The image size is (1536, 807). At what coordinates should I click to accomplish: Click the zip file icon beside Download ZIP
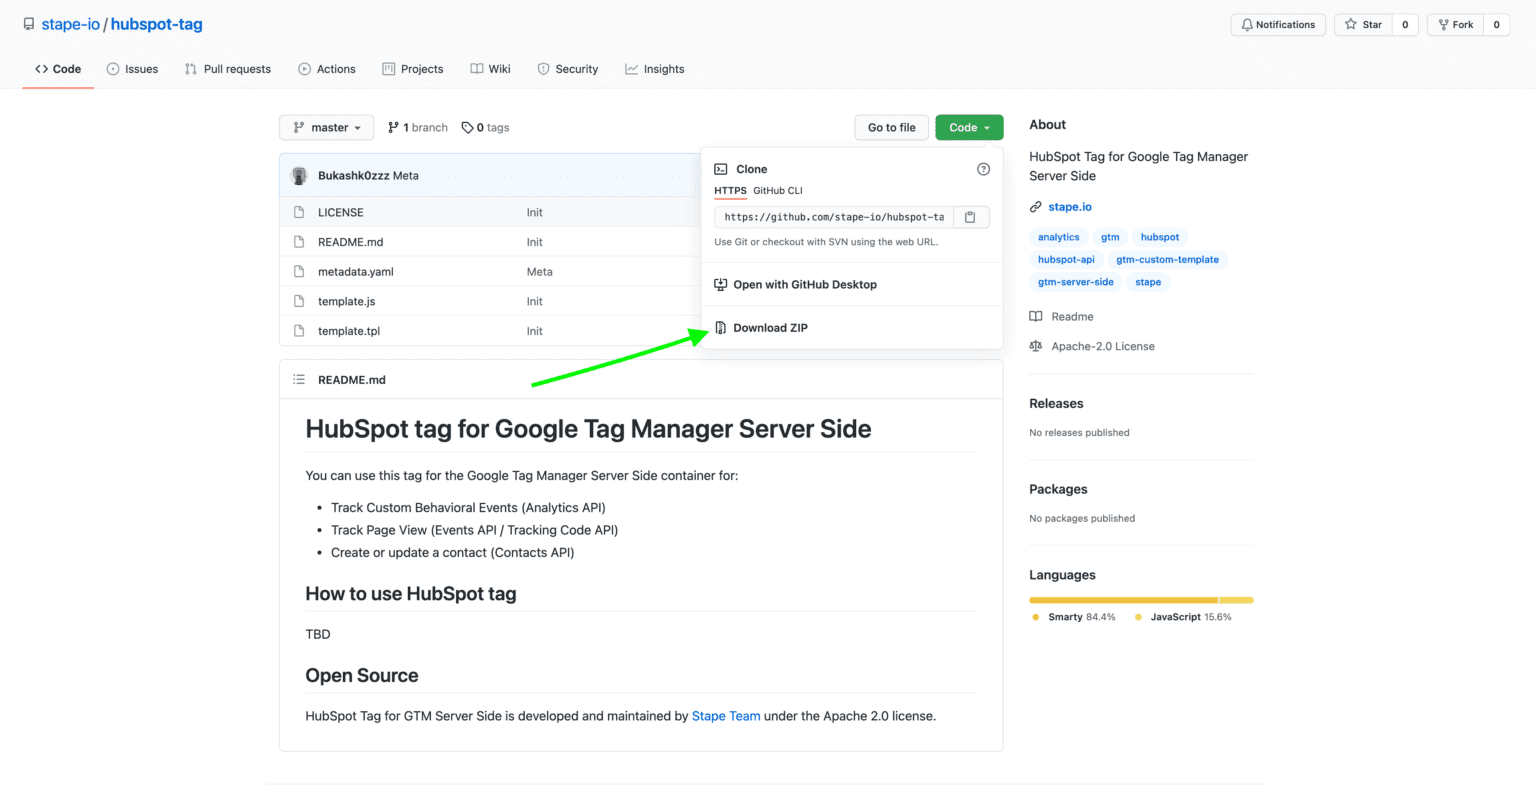tap(721, 328)
